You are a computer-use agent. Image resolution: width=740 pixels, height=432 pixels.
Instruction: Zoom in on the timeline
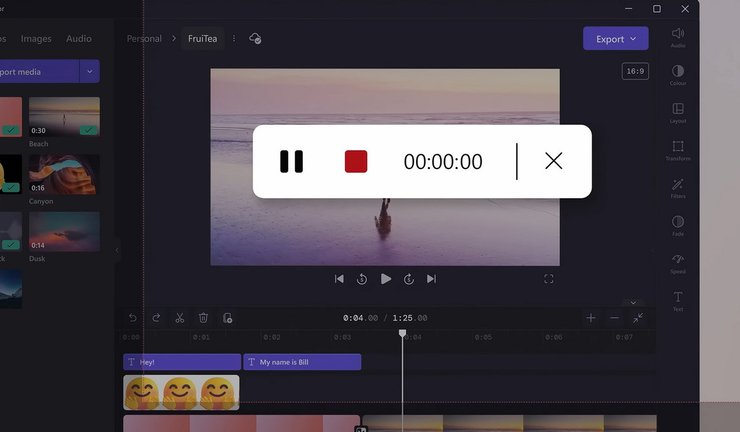click(591, 318)
